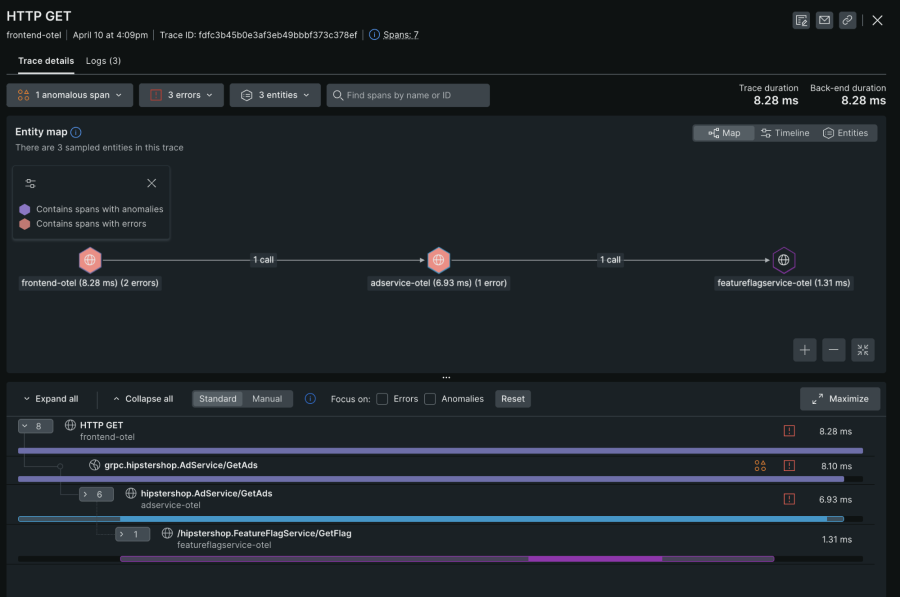This screenshot has width=900, height=597.
Task: Maximize the span waterfall panel
Action: [x=840, y=399]
